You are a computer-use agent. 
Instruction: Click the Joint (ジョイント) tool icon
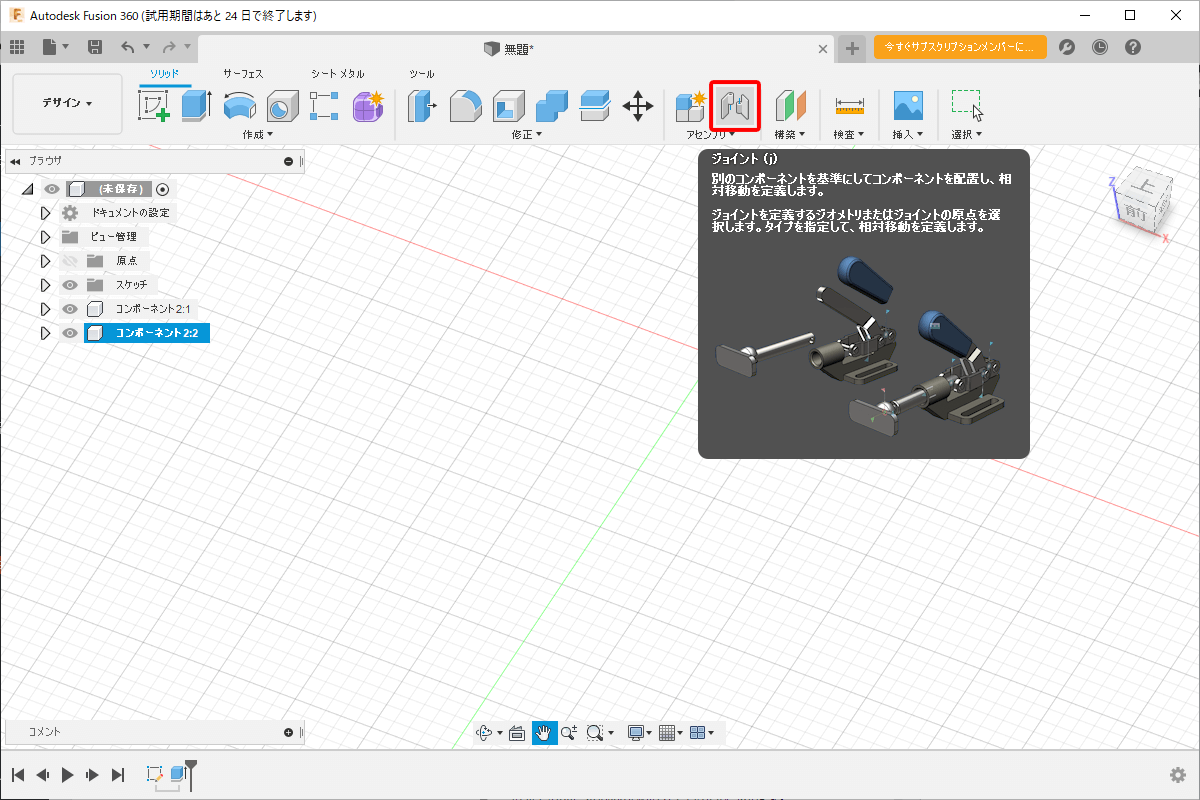pyautogui.click(x=735, y=105)
